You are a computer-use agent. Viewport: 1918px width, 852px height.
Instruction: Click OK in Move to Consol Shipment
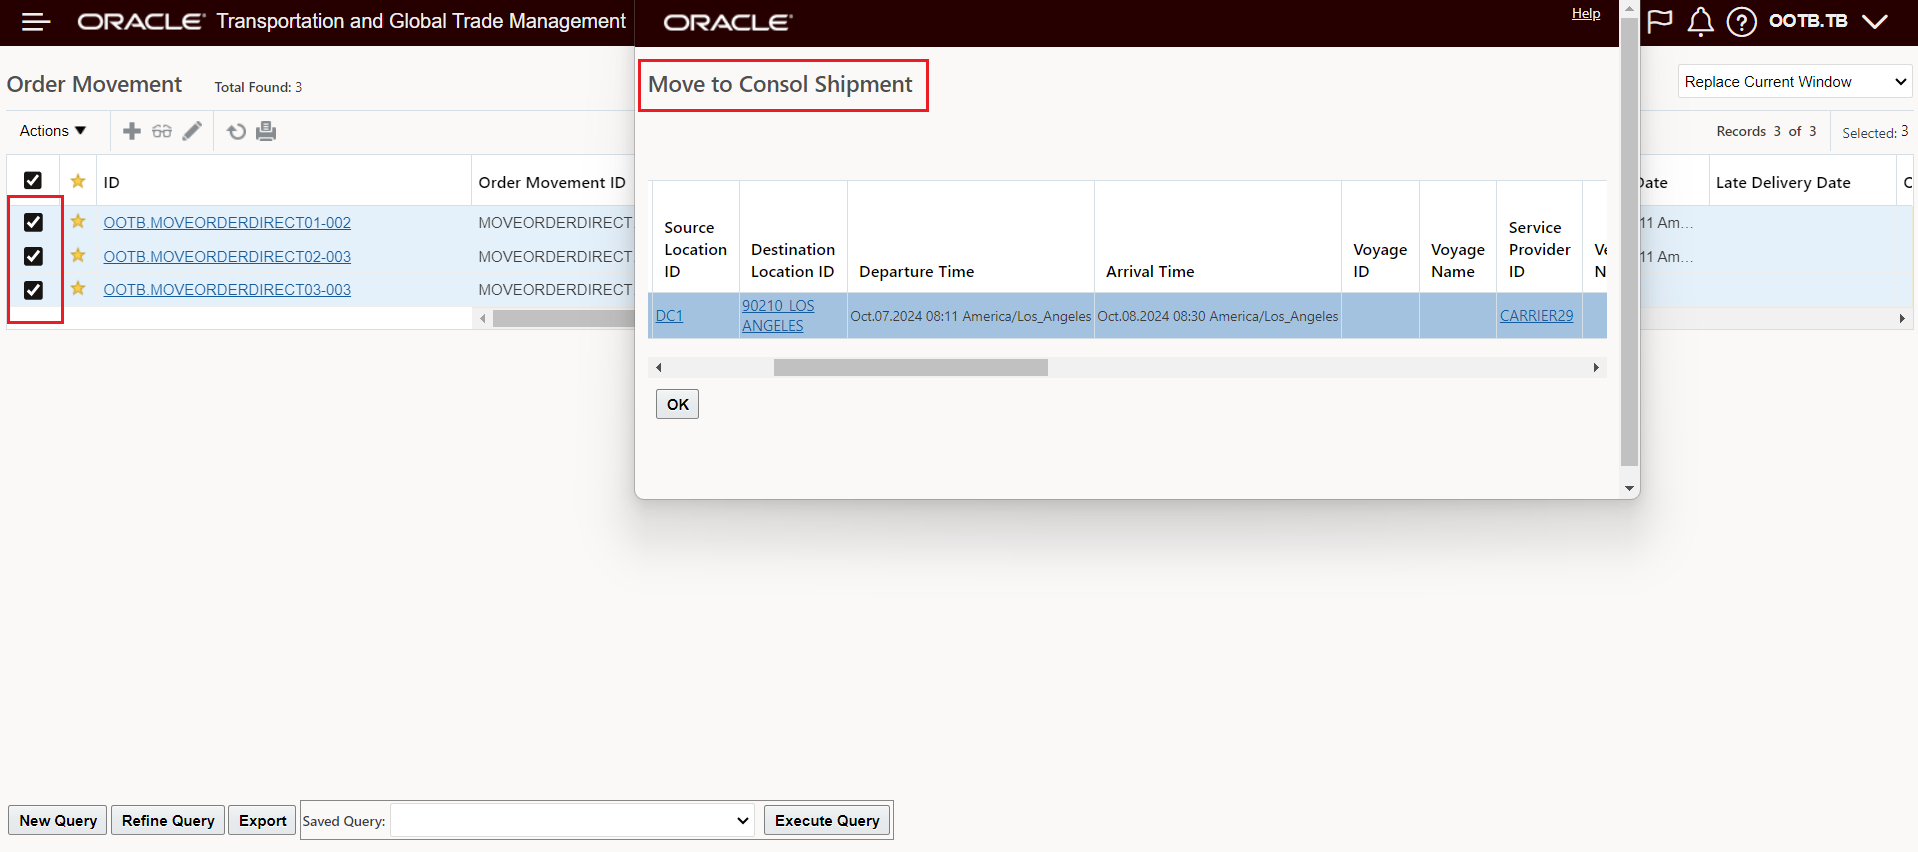click(x=678, y=404)
